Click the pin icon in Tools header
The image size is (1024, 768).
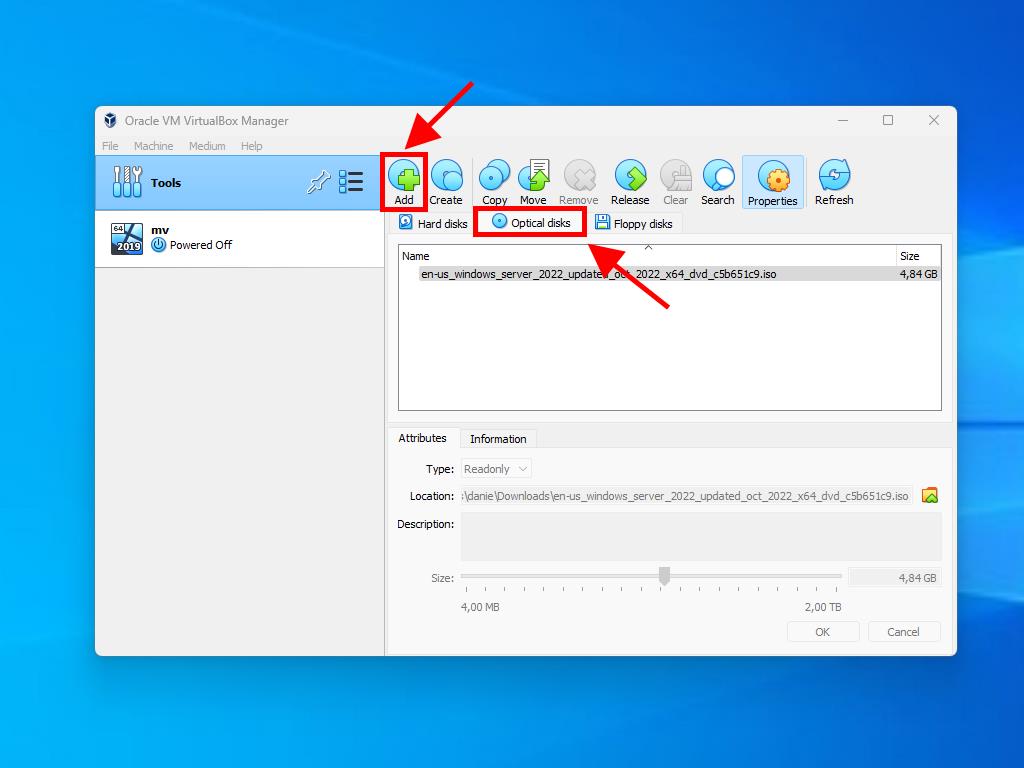(317, 182)
